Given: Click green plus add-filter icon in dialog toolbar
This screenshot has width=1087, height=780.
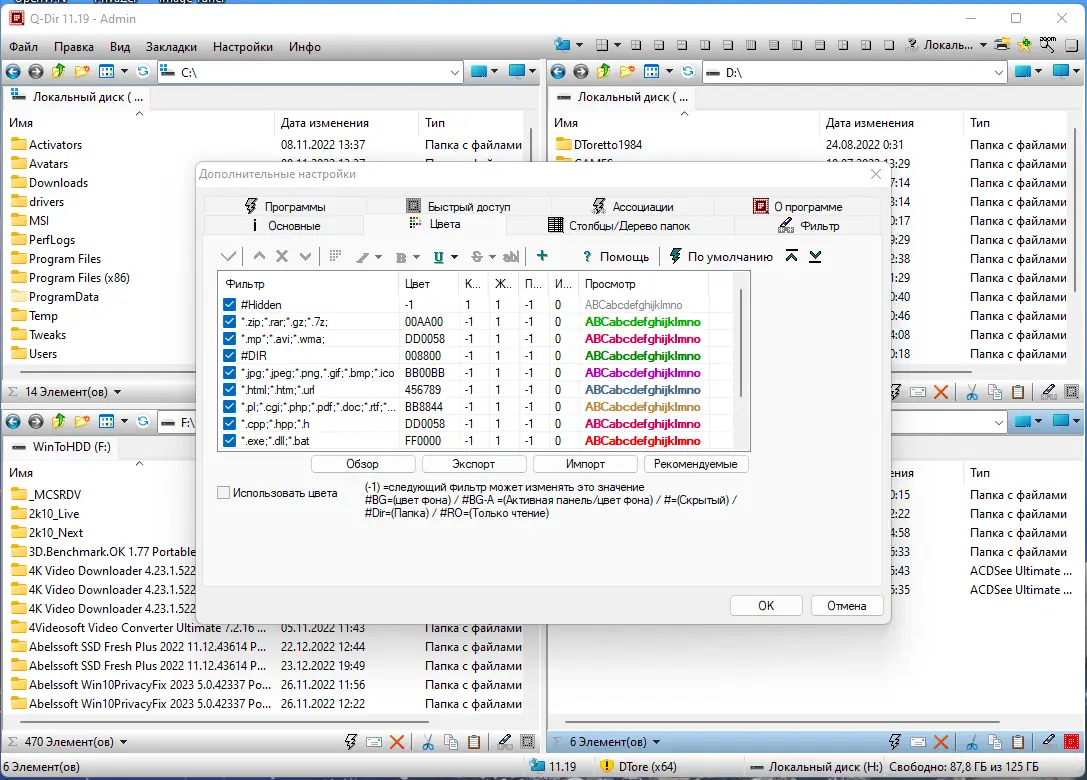Looking at the screenshot, I should click(542, 256).
